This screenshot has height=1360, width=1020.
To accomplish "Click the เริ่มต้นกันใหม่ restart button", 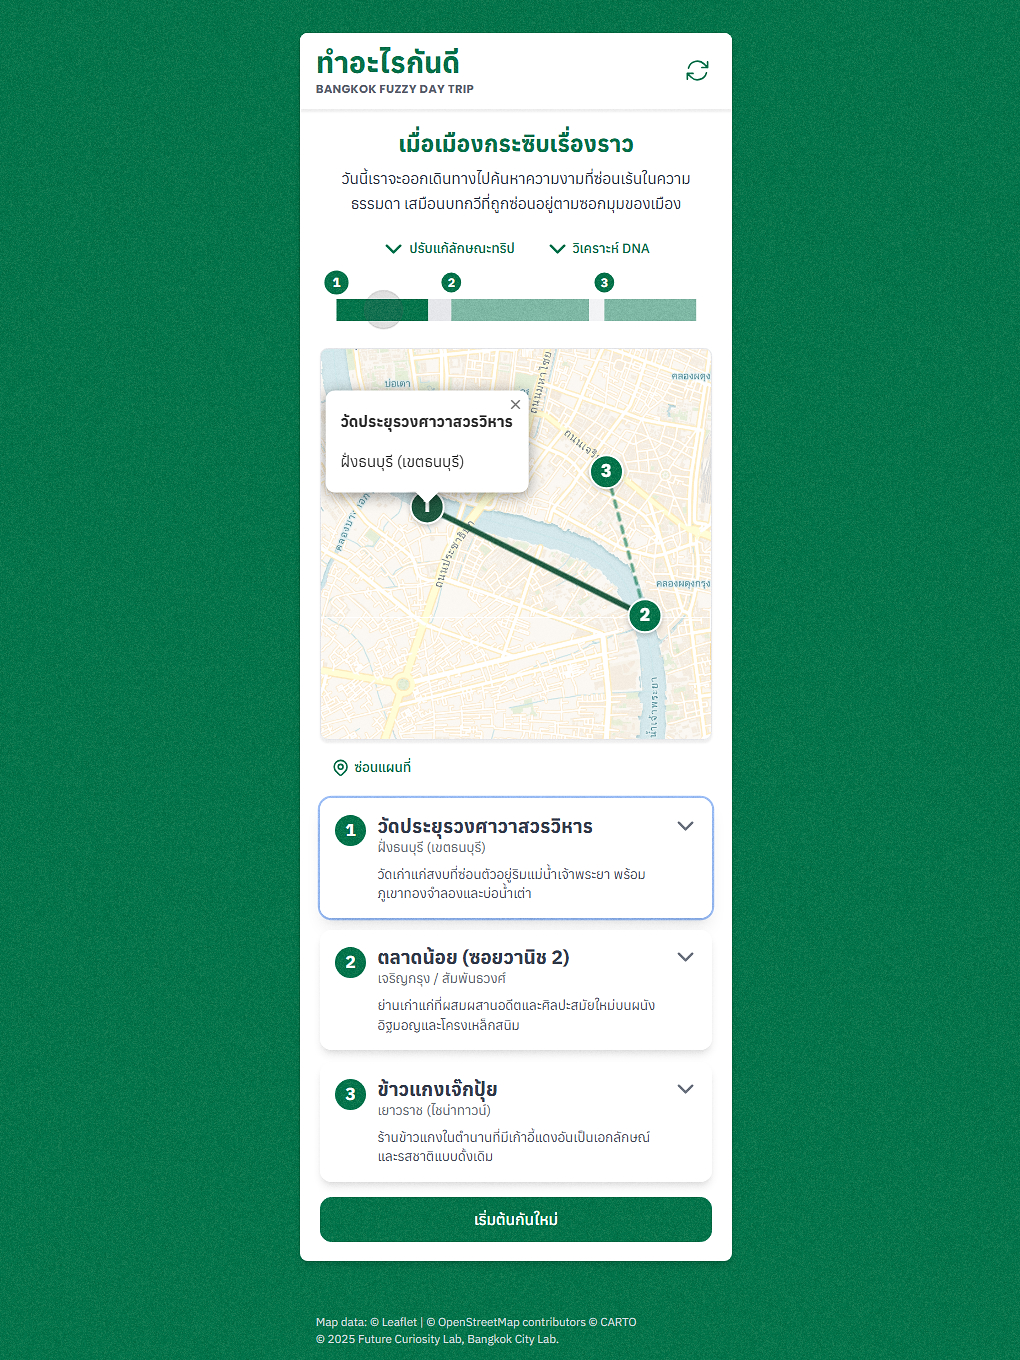I will pyautogui.click(x=516, y=1219).
